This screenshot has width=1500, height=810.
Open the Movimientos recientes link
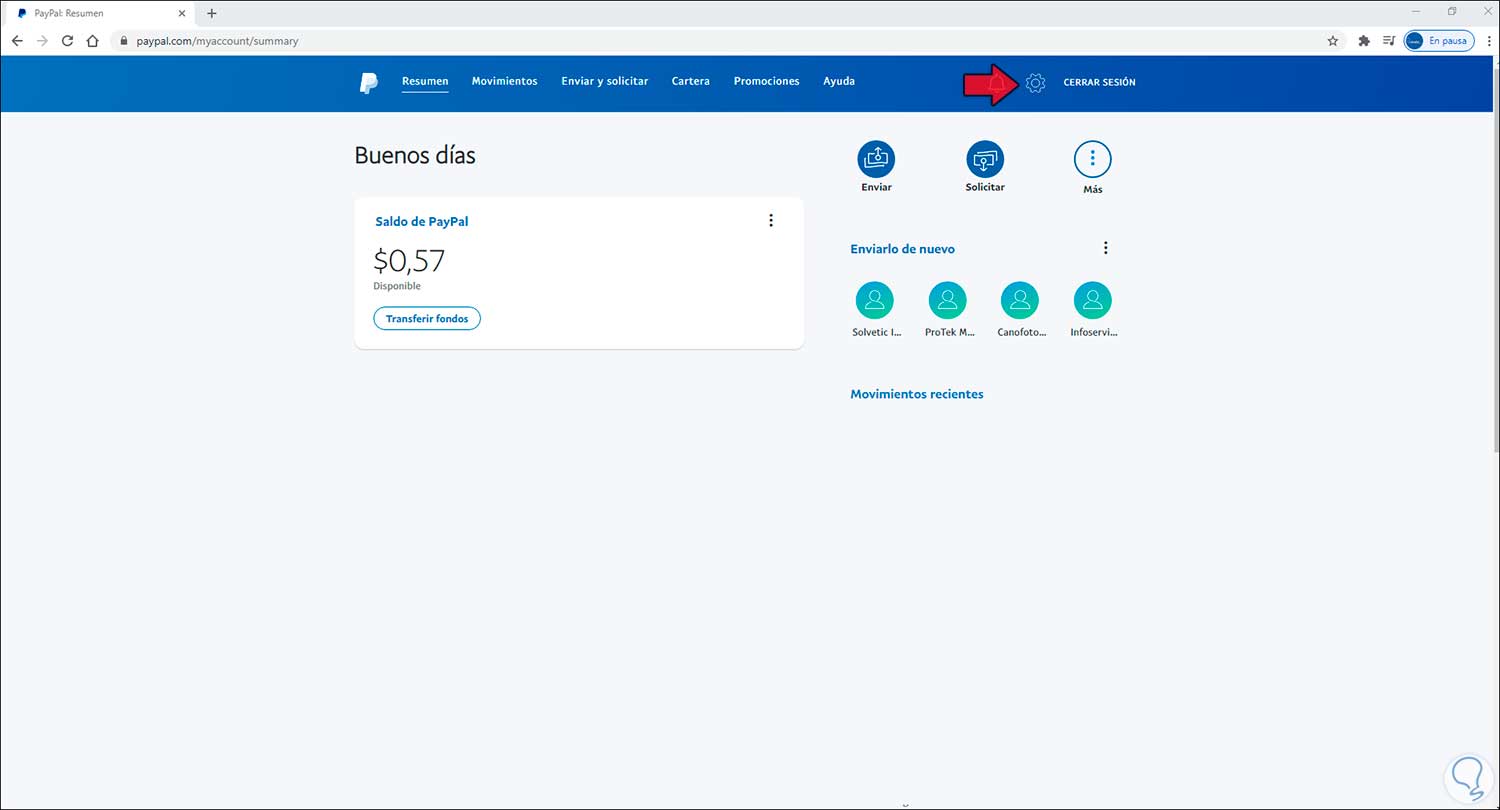[x=917, y=394]
